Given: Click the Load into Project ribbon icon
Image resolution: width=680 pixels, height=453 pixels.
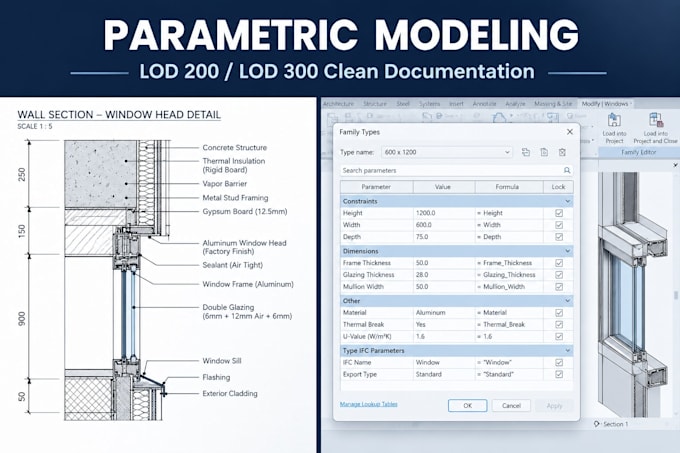Looking at the screenshot, I should point(614,121).
